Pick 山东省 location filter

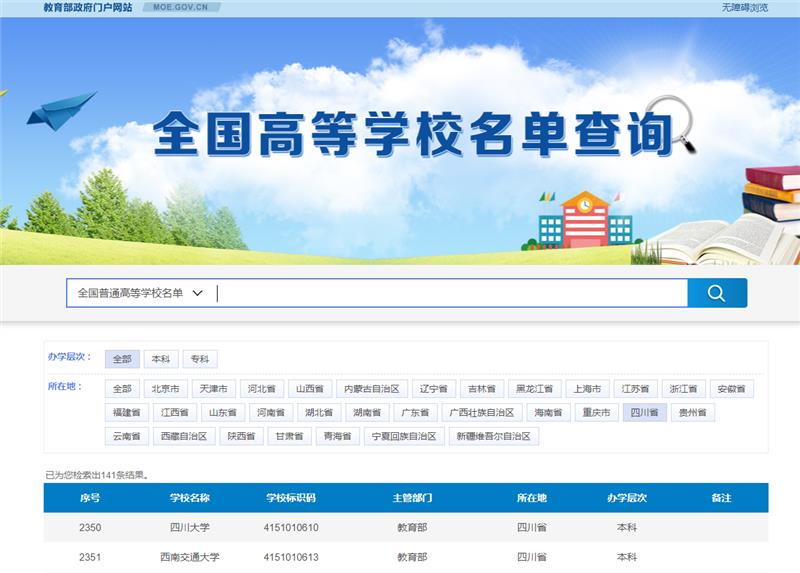tap(223, 412)
